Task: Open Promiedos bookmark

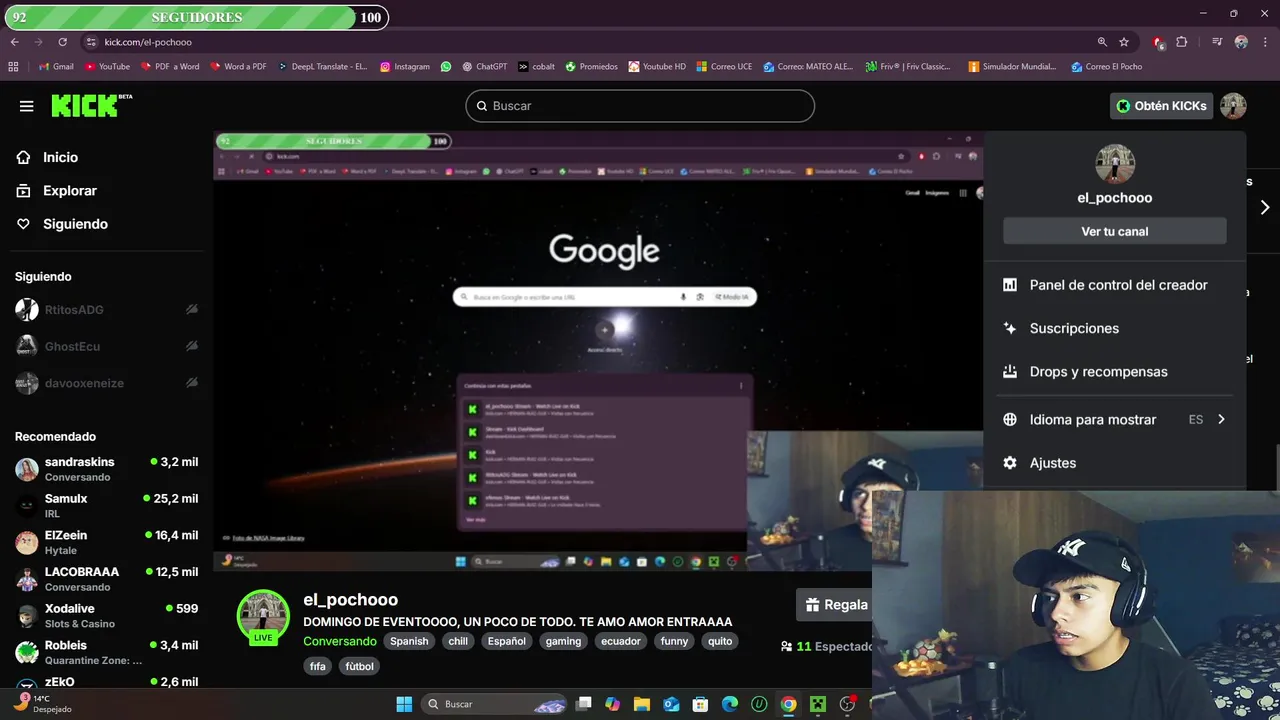Action: [592, 67]
